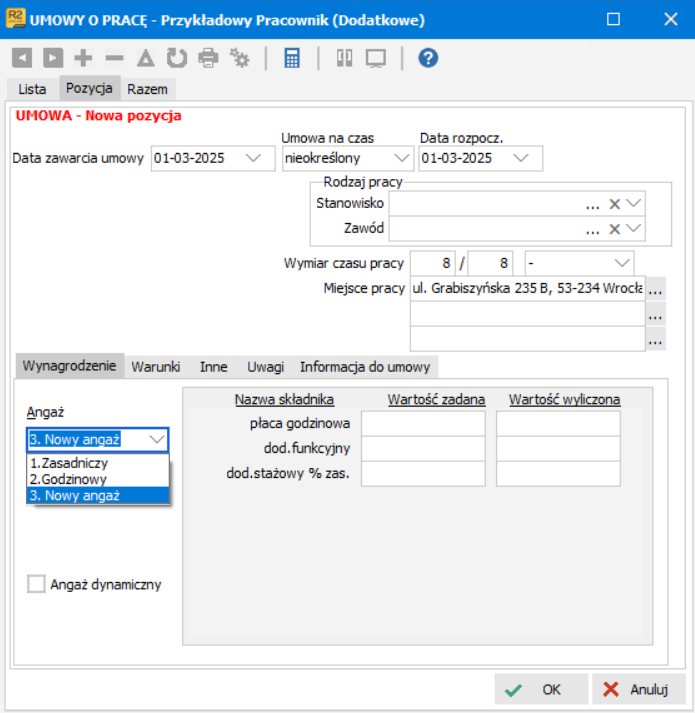Open the Informacja do umowy tab
Image resolution: width=695 pixels, height=713 pixels.
point(365,367)
